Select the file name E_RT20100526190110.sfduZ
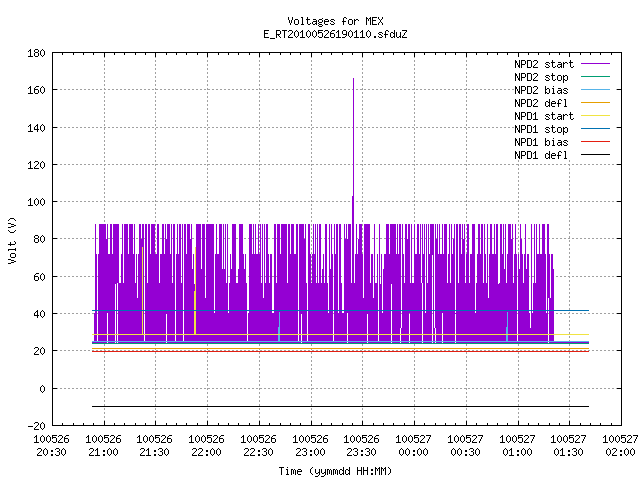This screenshot has width=640, height=480. click(335, 34)
